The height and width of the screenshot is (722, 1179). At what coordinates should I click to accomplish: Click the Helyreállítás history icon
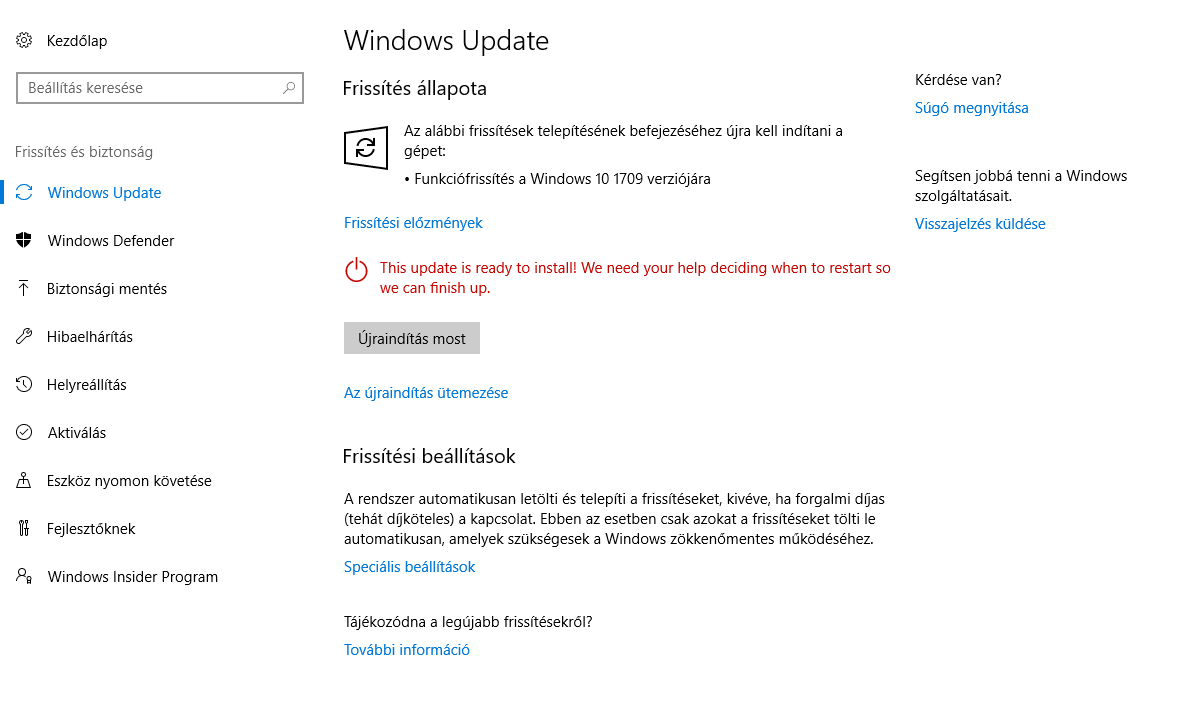pos(24,384)
